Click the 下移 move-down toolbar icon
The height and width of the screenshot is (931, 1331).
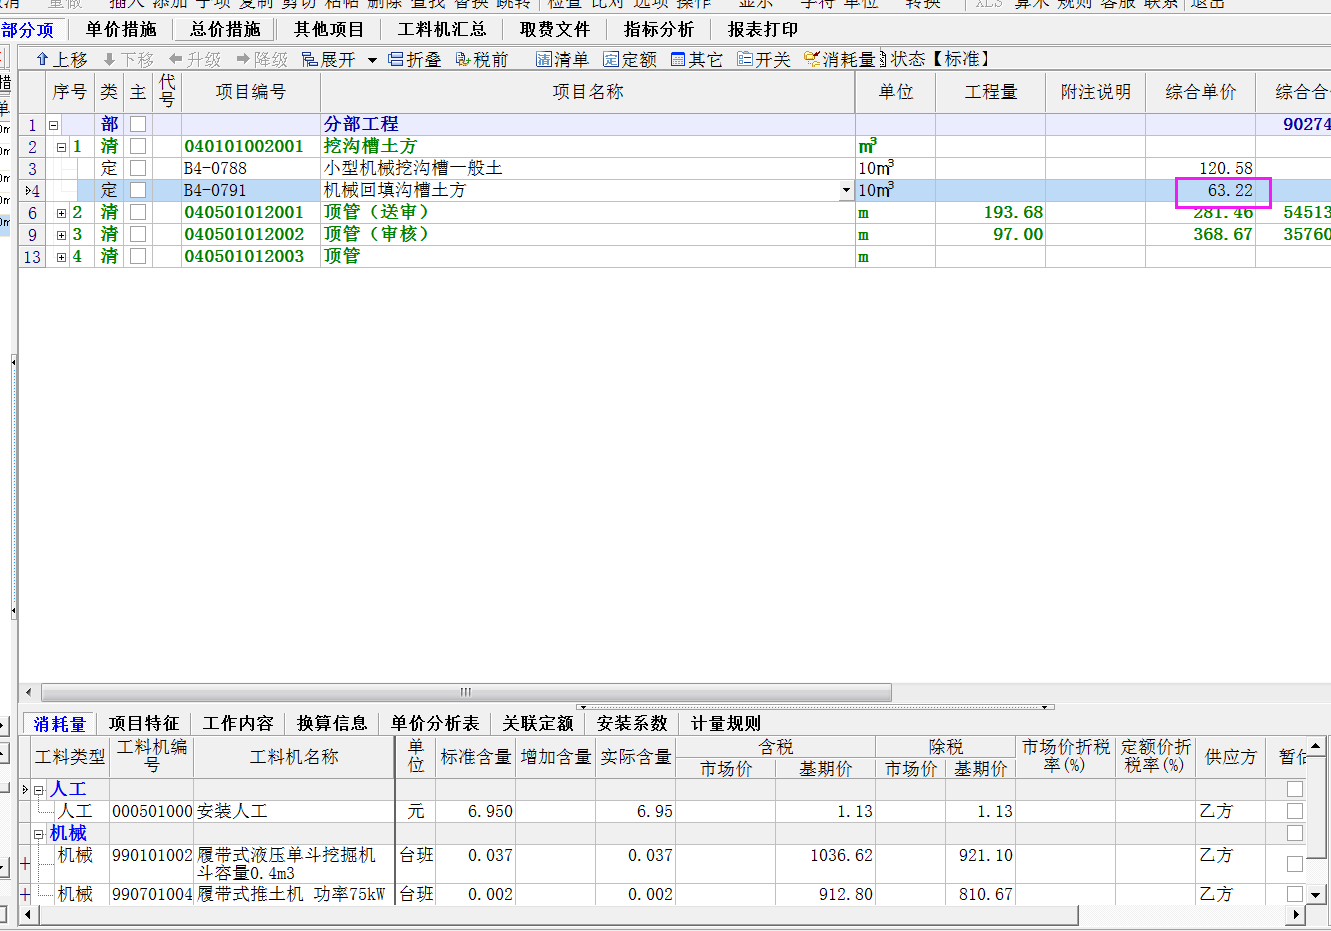pos(110,60)
